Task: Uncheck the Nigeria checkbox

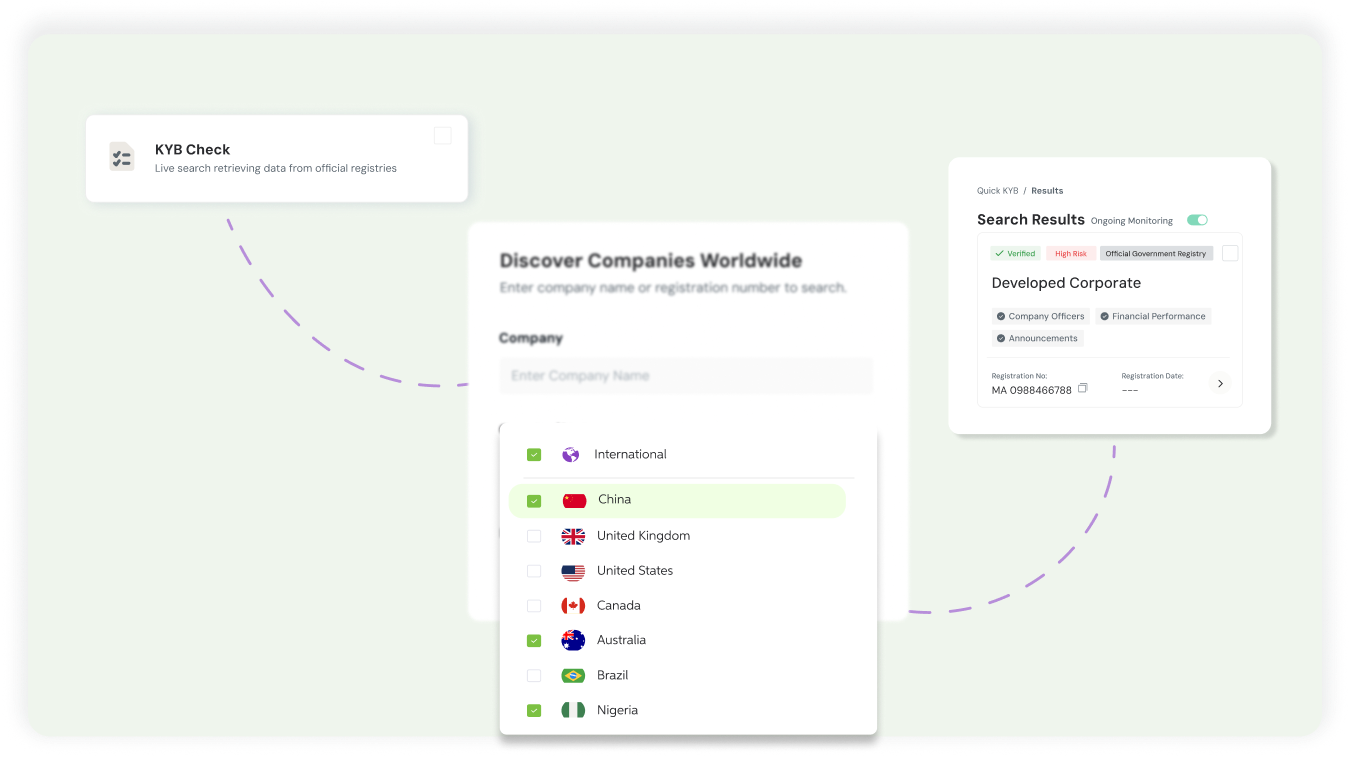Action: (x=534, y=710)
